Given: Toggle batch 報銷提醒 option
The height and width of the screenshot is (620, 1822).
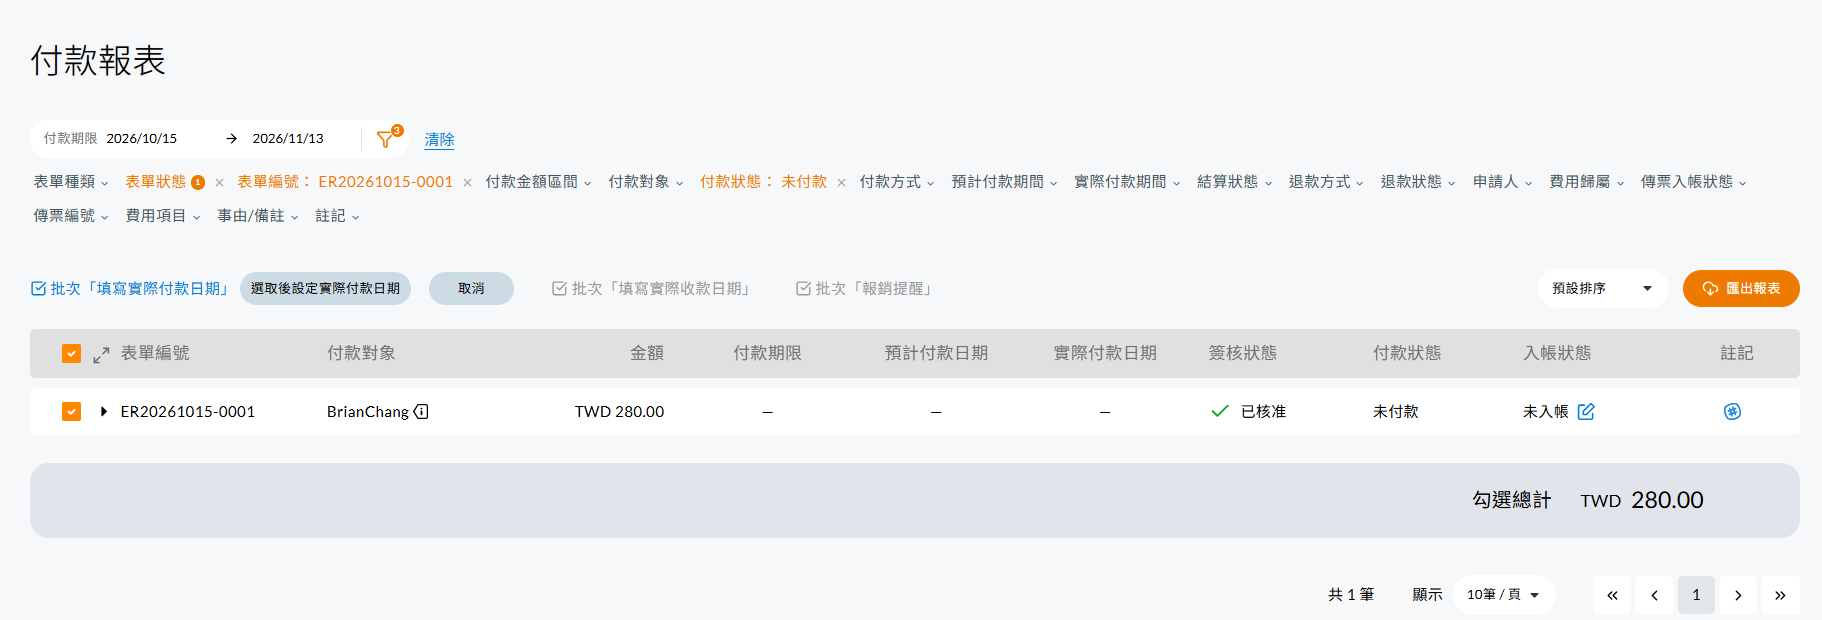Looking at the screenshot, I should coord(866,288).
